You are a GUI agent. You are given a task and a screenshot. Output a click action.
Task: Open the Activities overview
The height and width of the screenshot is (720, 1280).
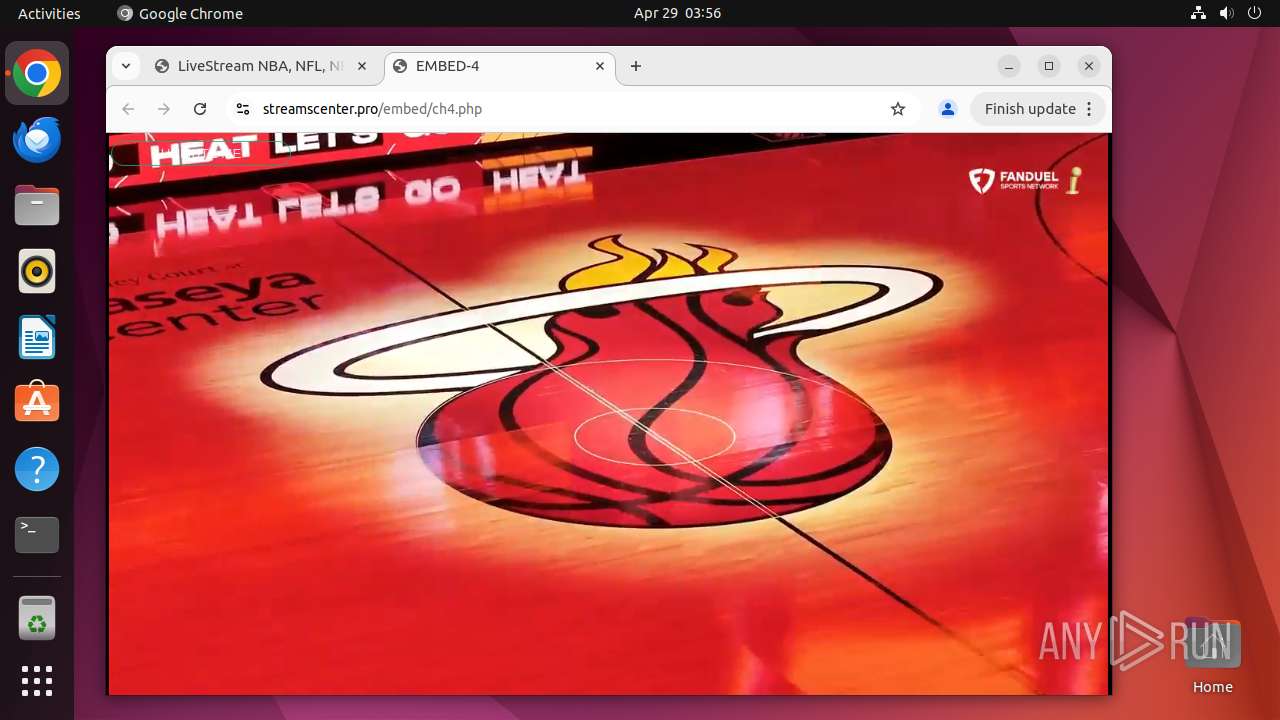pyautogui.click(x=49, y=13)
